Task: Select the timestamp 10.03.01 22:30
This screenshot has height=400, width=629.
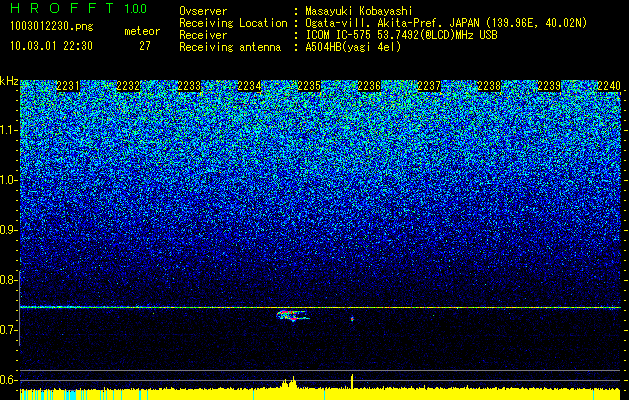Action: (51, 46)
